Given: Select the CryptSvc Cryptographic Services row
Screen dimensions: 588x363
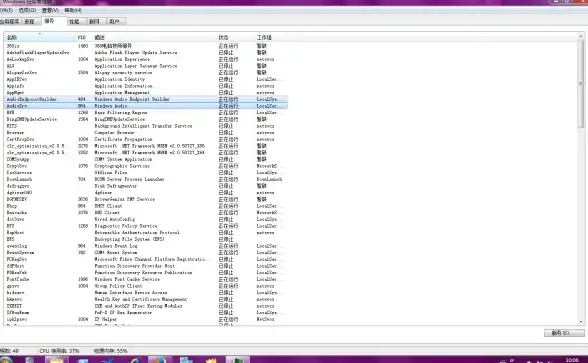Looking at the screenshot, I should [146, 166].
